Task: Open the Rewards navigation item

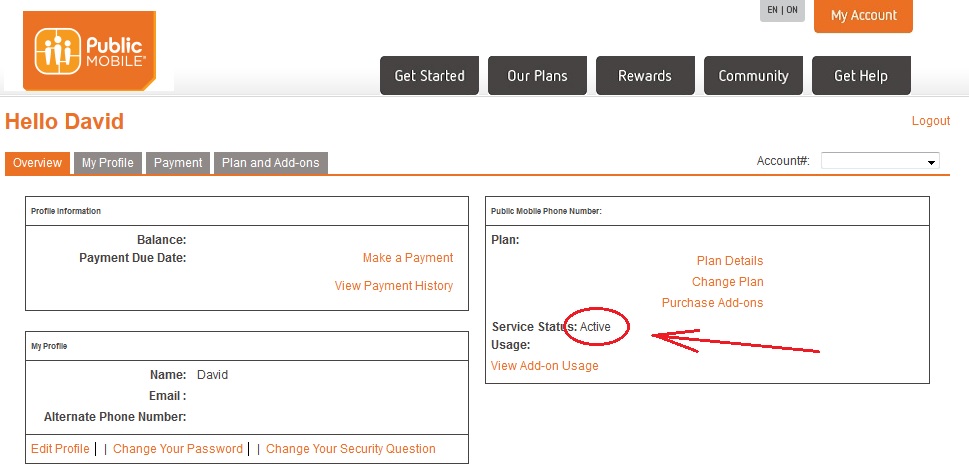Action: (645, 76)
